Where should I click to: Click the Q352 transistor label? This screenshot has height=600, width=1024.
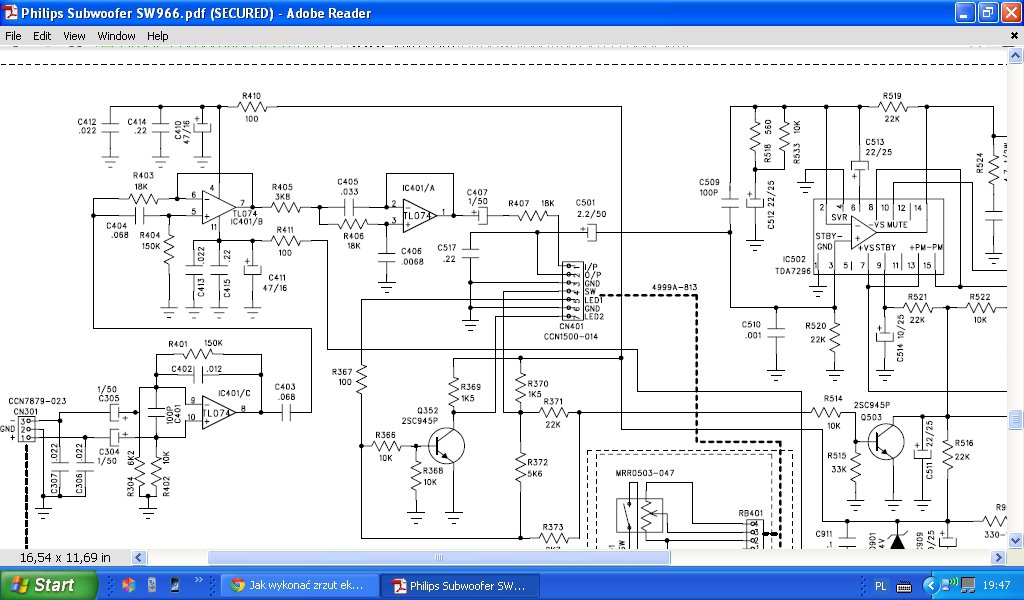(x=428, y=410)
